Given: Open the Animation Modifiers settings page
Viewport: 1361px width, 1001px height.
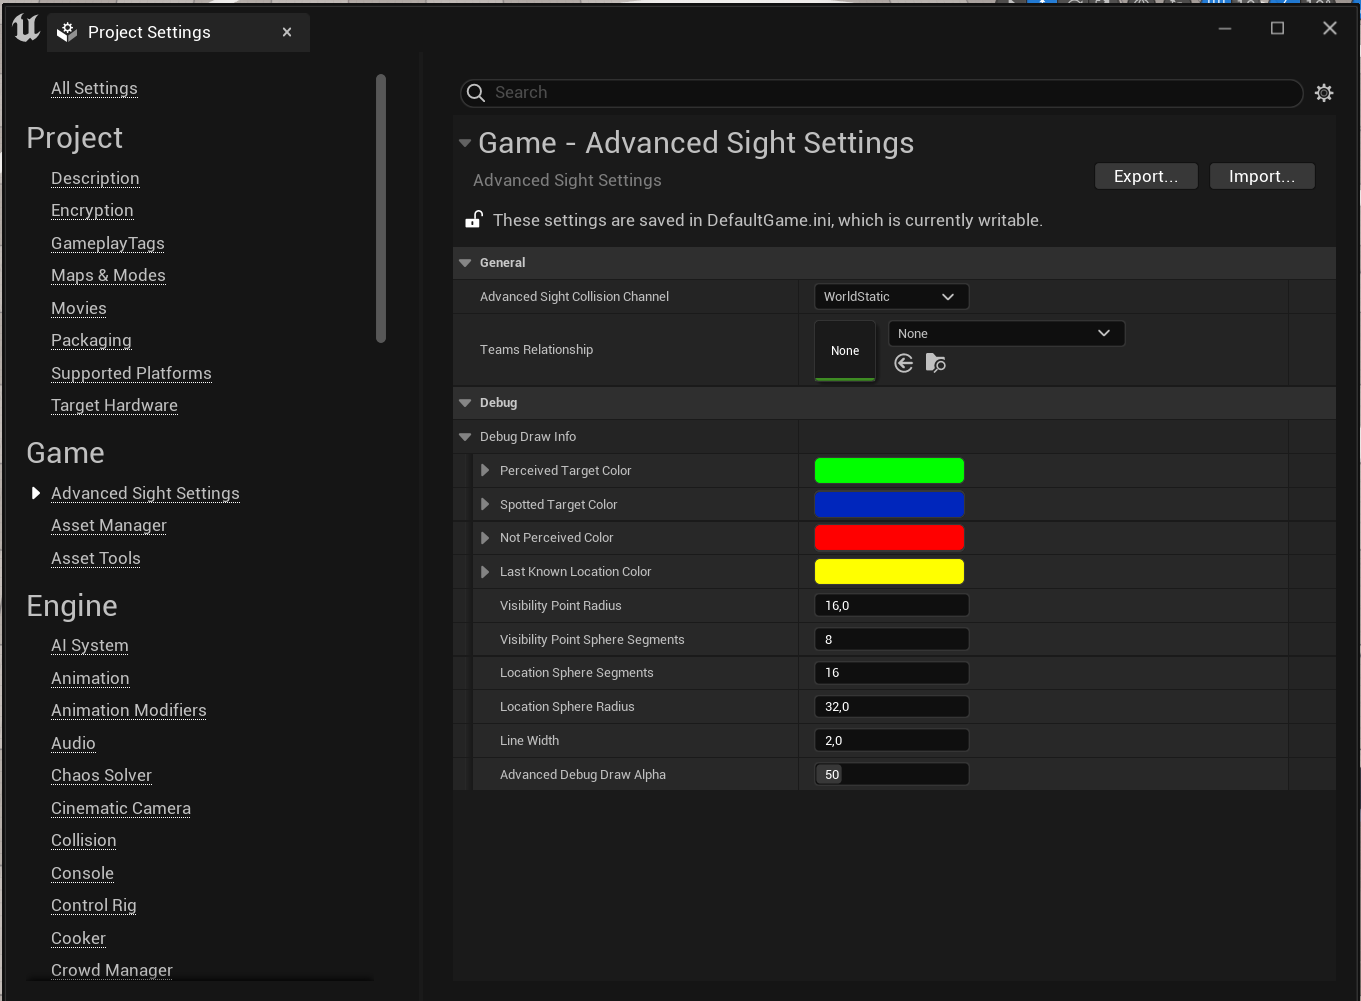Looking at the screenshot, I should (129, 710).
